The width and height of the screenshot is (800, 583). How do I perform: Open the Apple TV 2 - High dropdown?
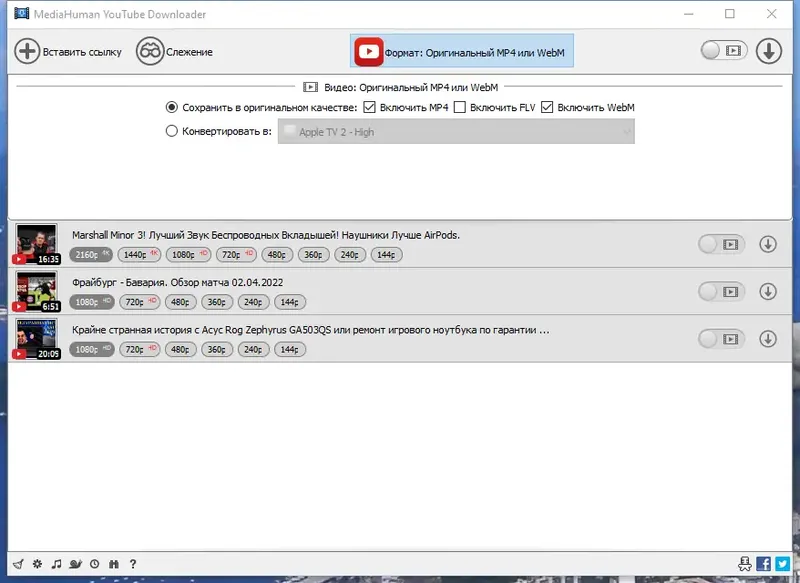click(x=456, y=132)
